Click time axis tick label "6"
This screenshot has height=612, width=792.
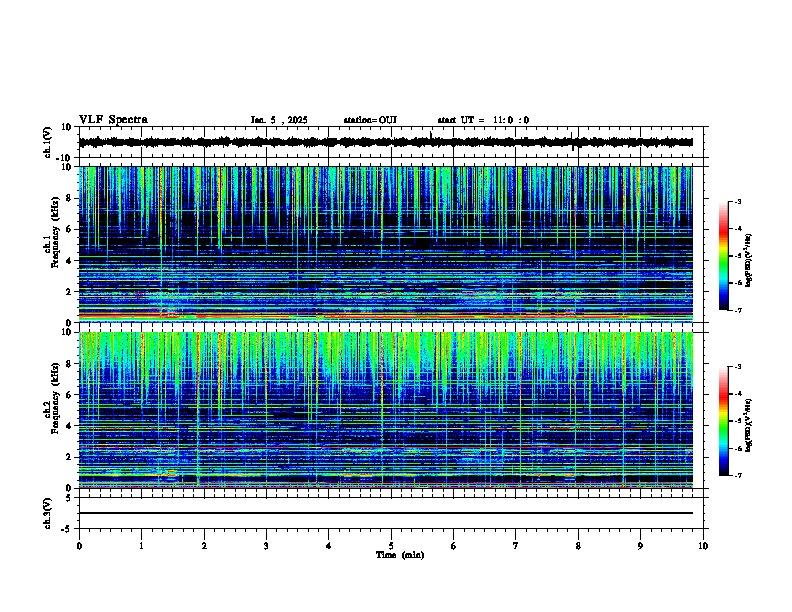454,546
